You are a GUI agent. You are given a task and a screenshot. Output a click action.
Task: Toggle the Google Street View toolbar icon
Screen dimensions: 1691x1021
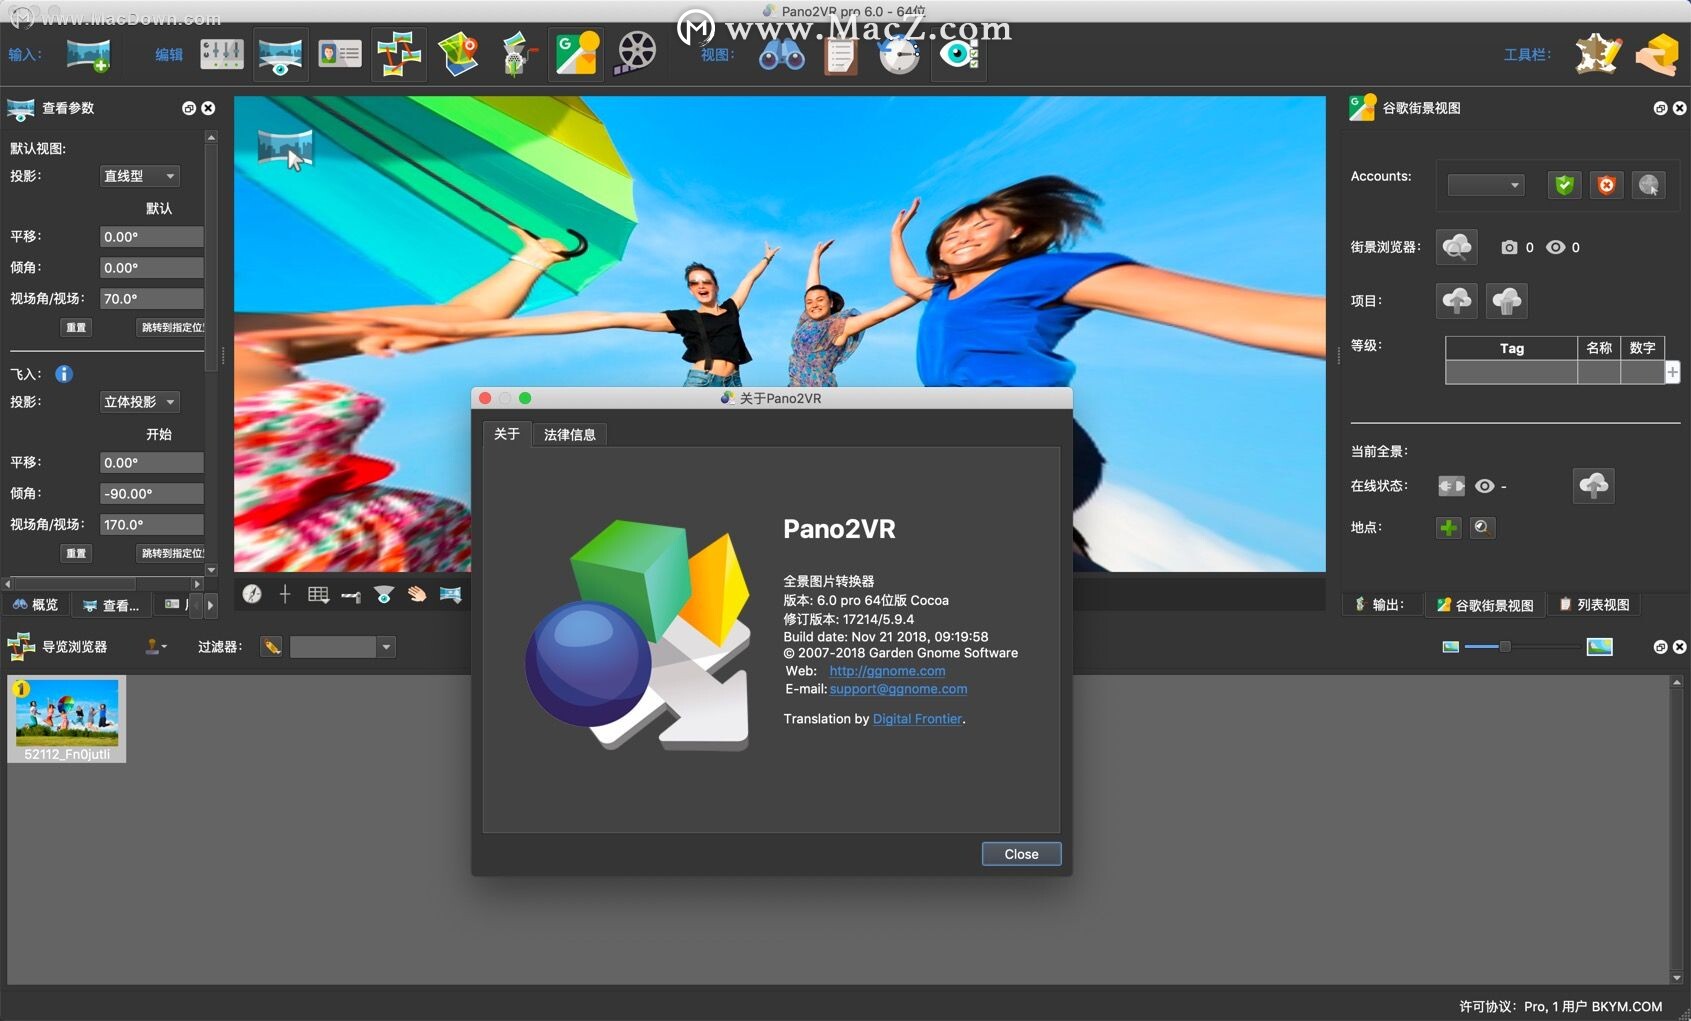(x=576, y=54)
